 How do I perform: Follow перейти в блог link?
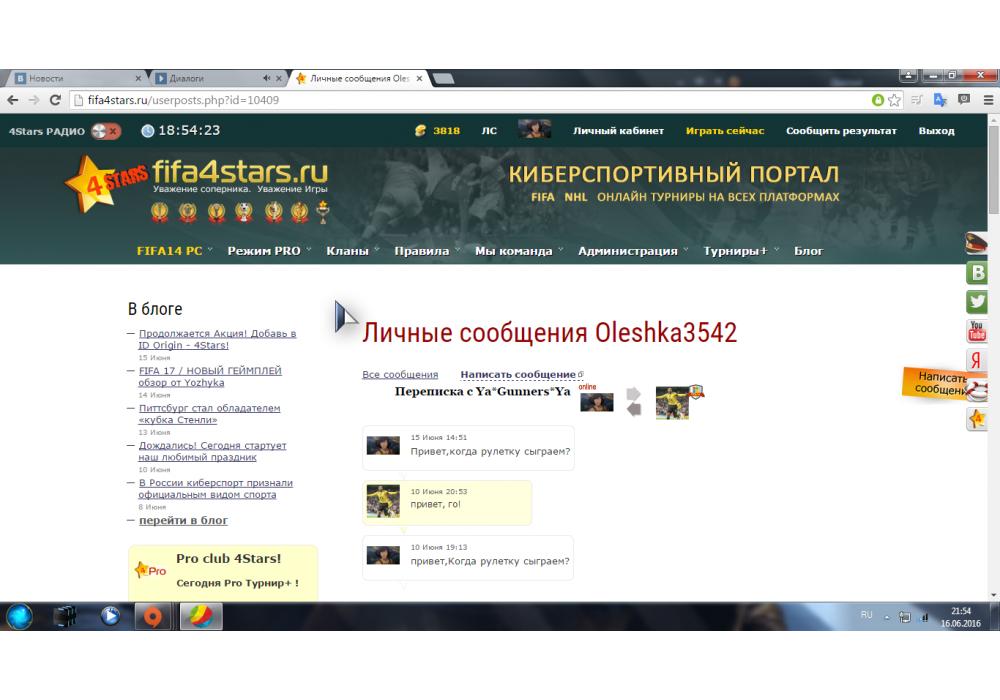183,520
